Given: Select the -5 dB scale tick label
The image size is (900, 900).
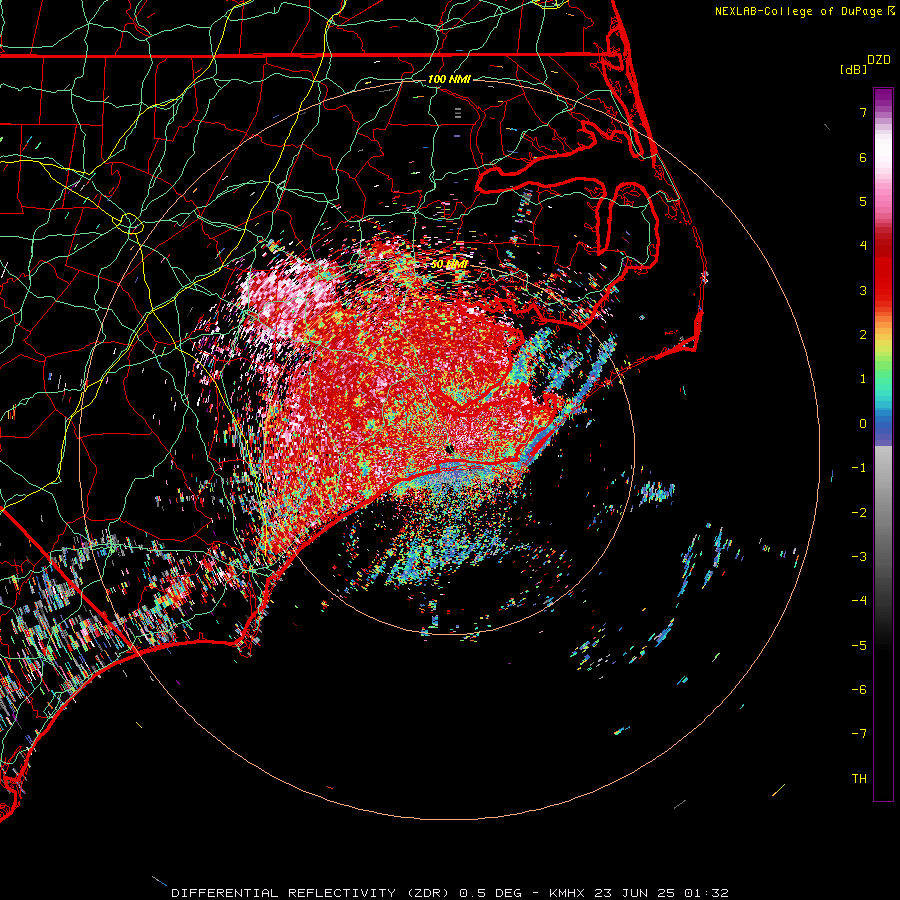Looking at the screenshot, I should click(859, 646).
